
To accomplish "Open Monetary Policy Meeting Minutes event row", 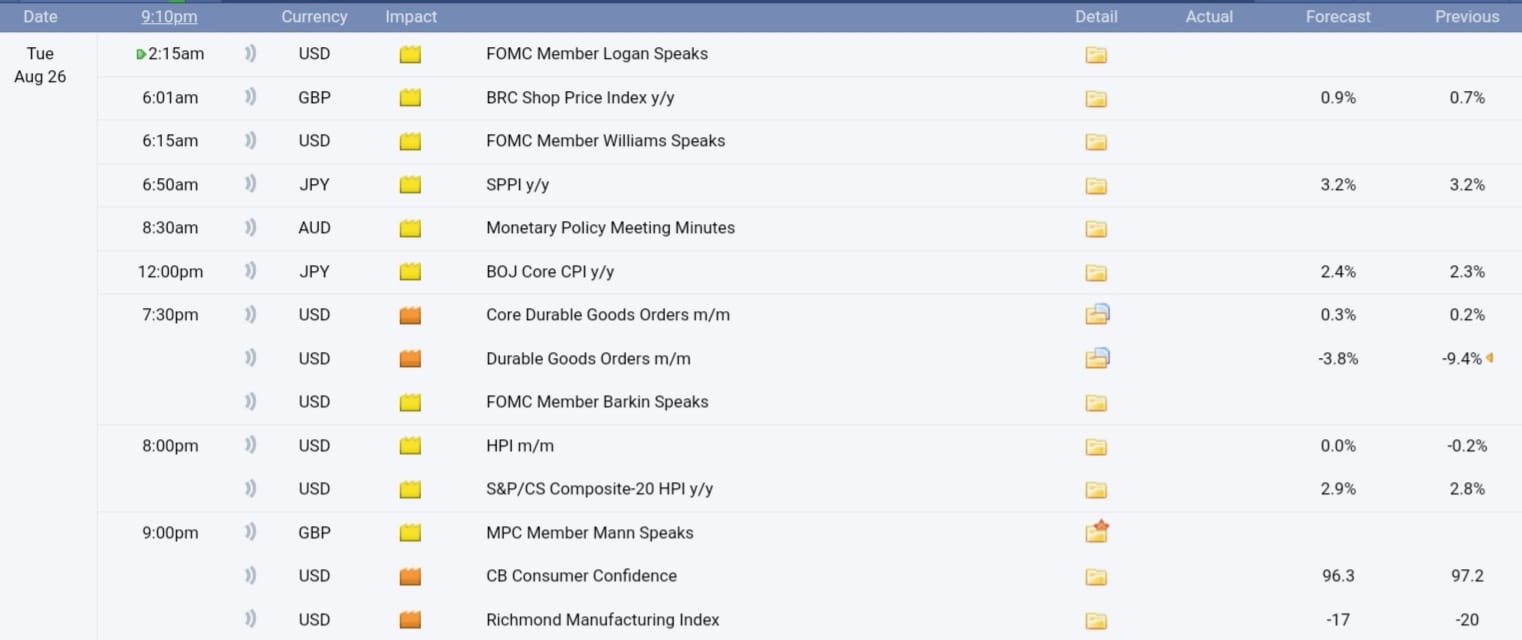I will click(x=809, y=228).
